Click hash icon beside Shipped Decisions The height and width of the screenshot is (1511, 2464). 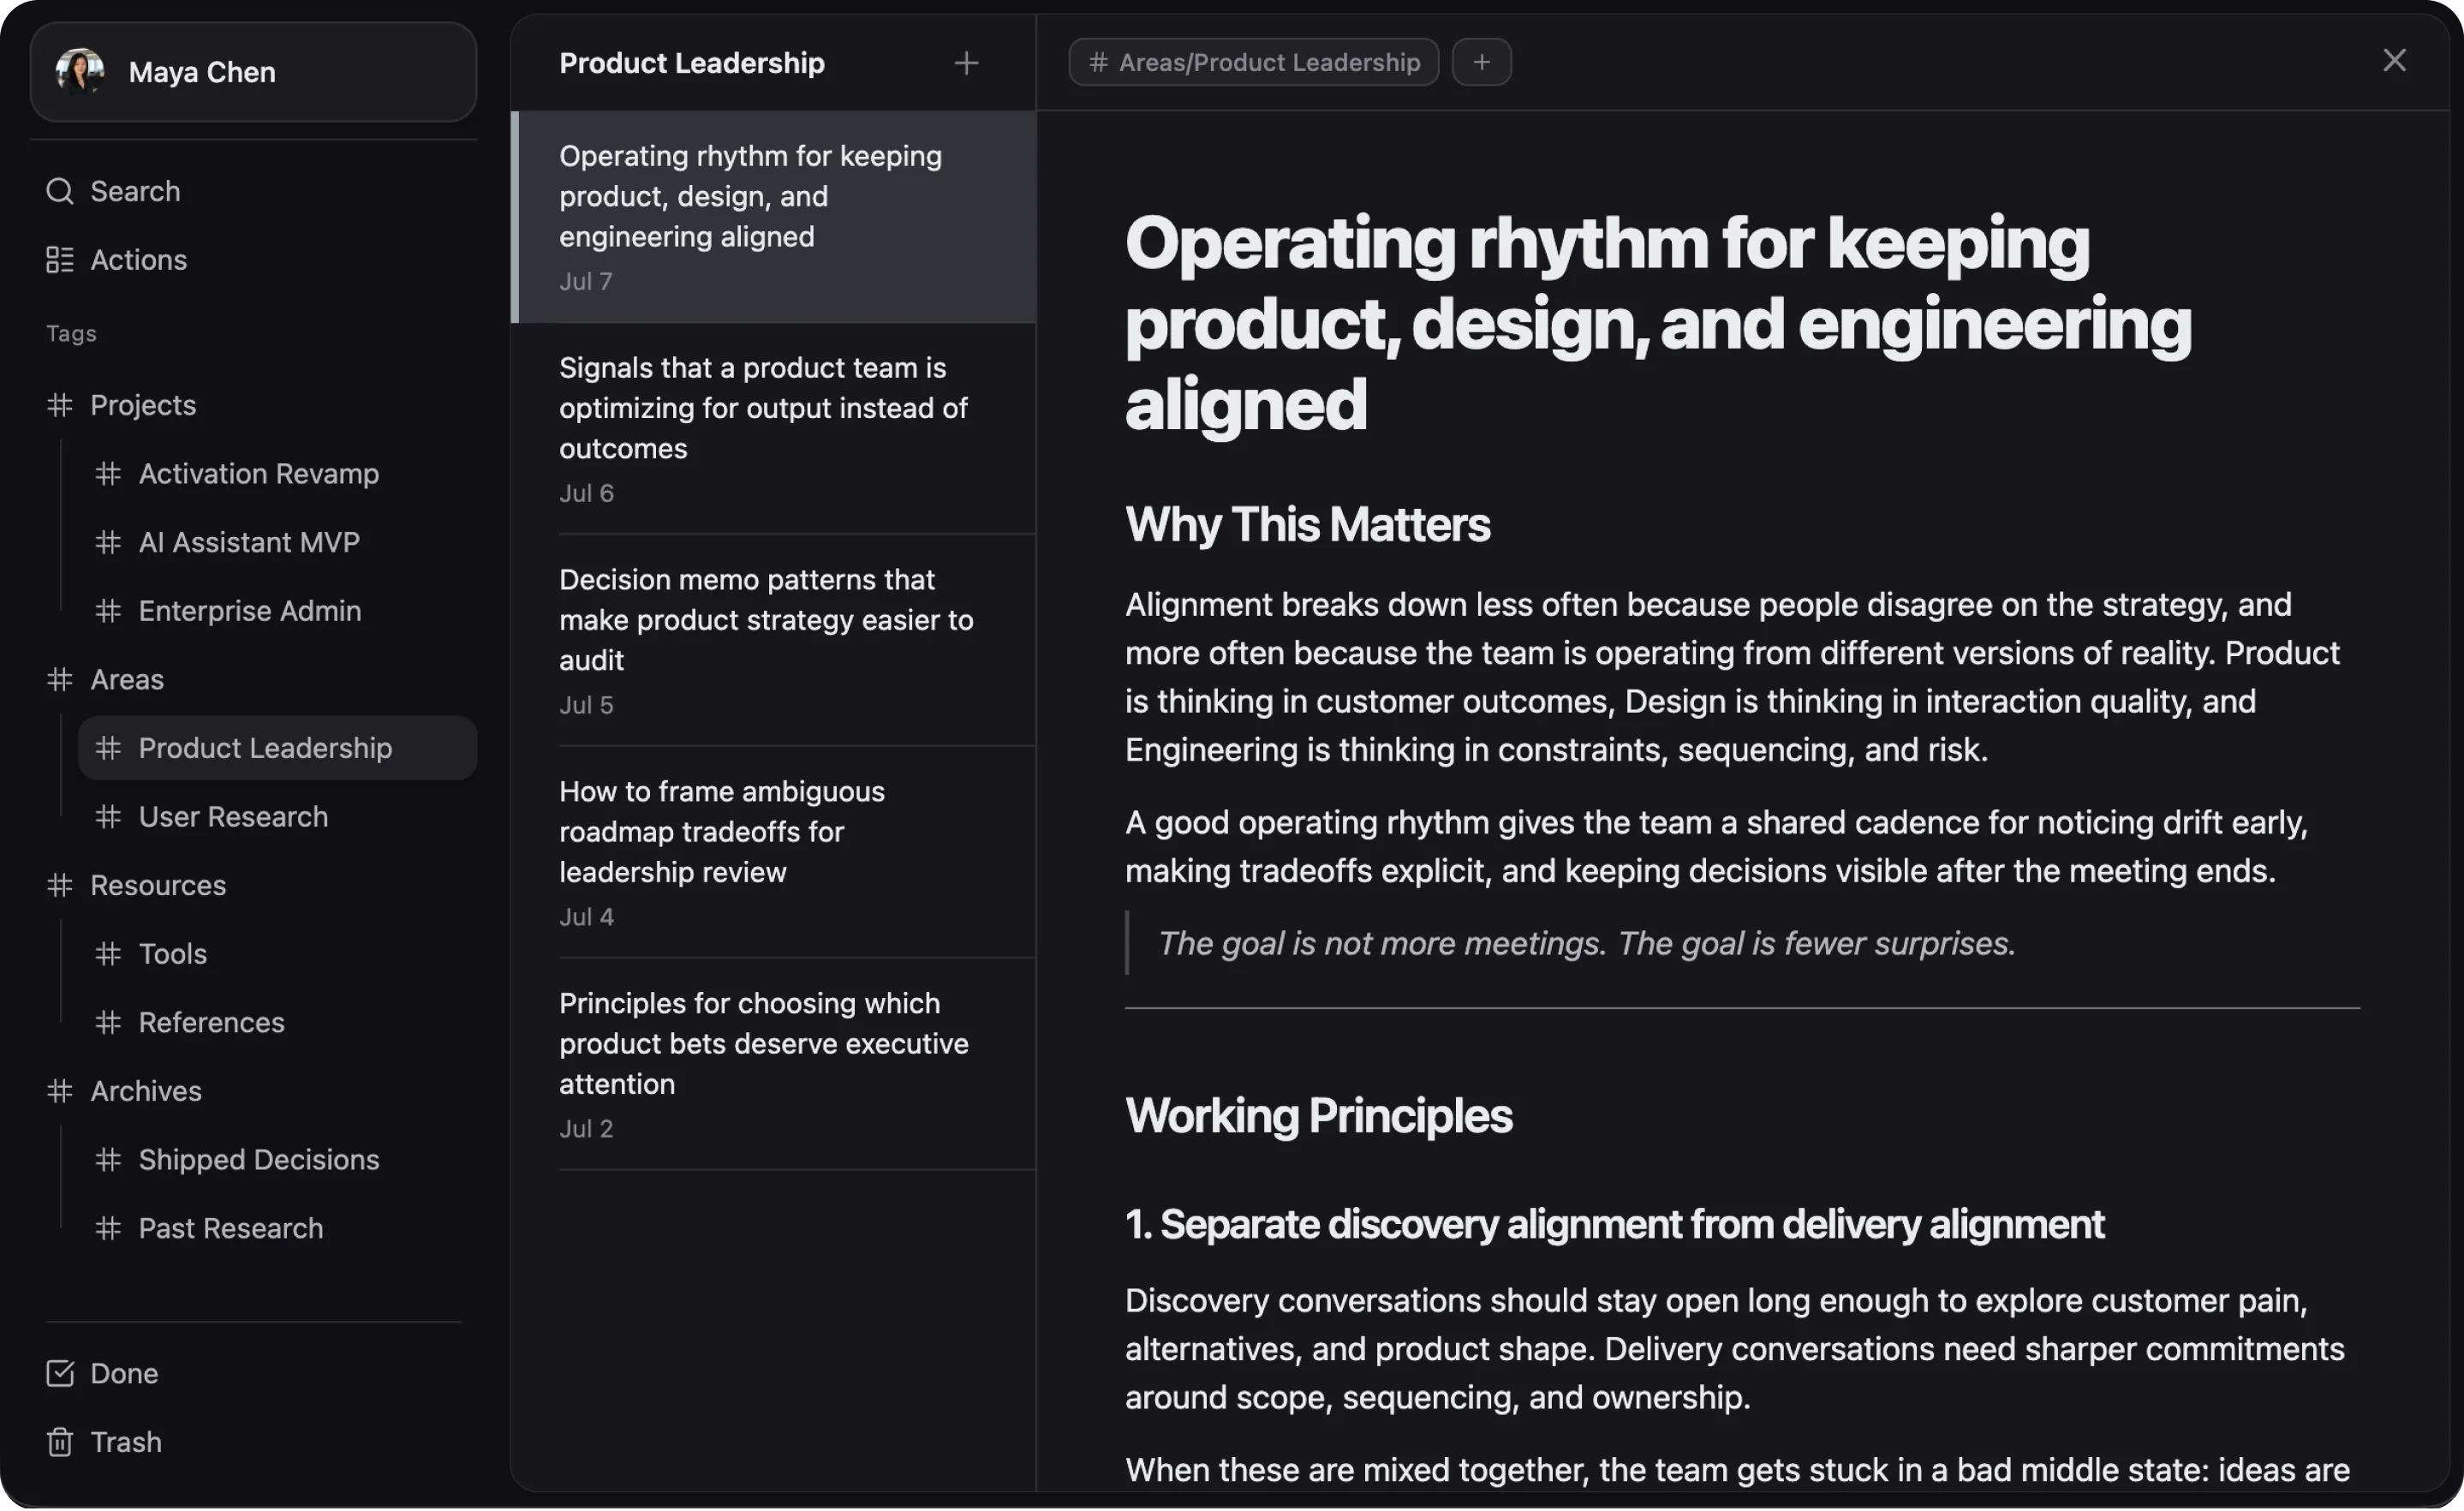[x=108, y=1160]
